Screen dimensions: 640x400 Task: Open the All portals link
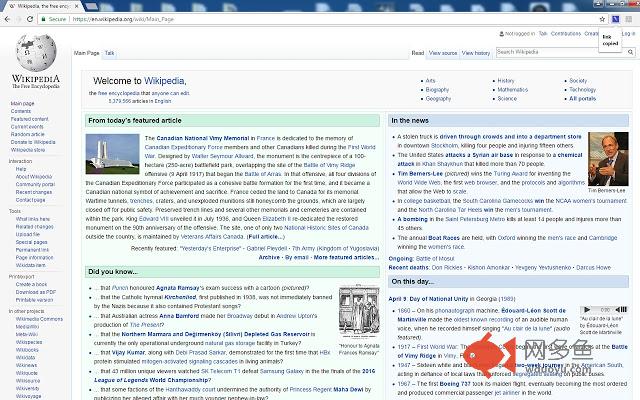pos(582,99)
